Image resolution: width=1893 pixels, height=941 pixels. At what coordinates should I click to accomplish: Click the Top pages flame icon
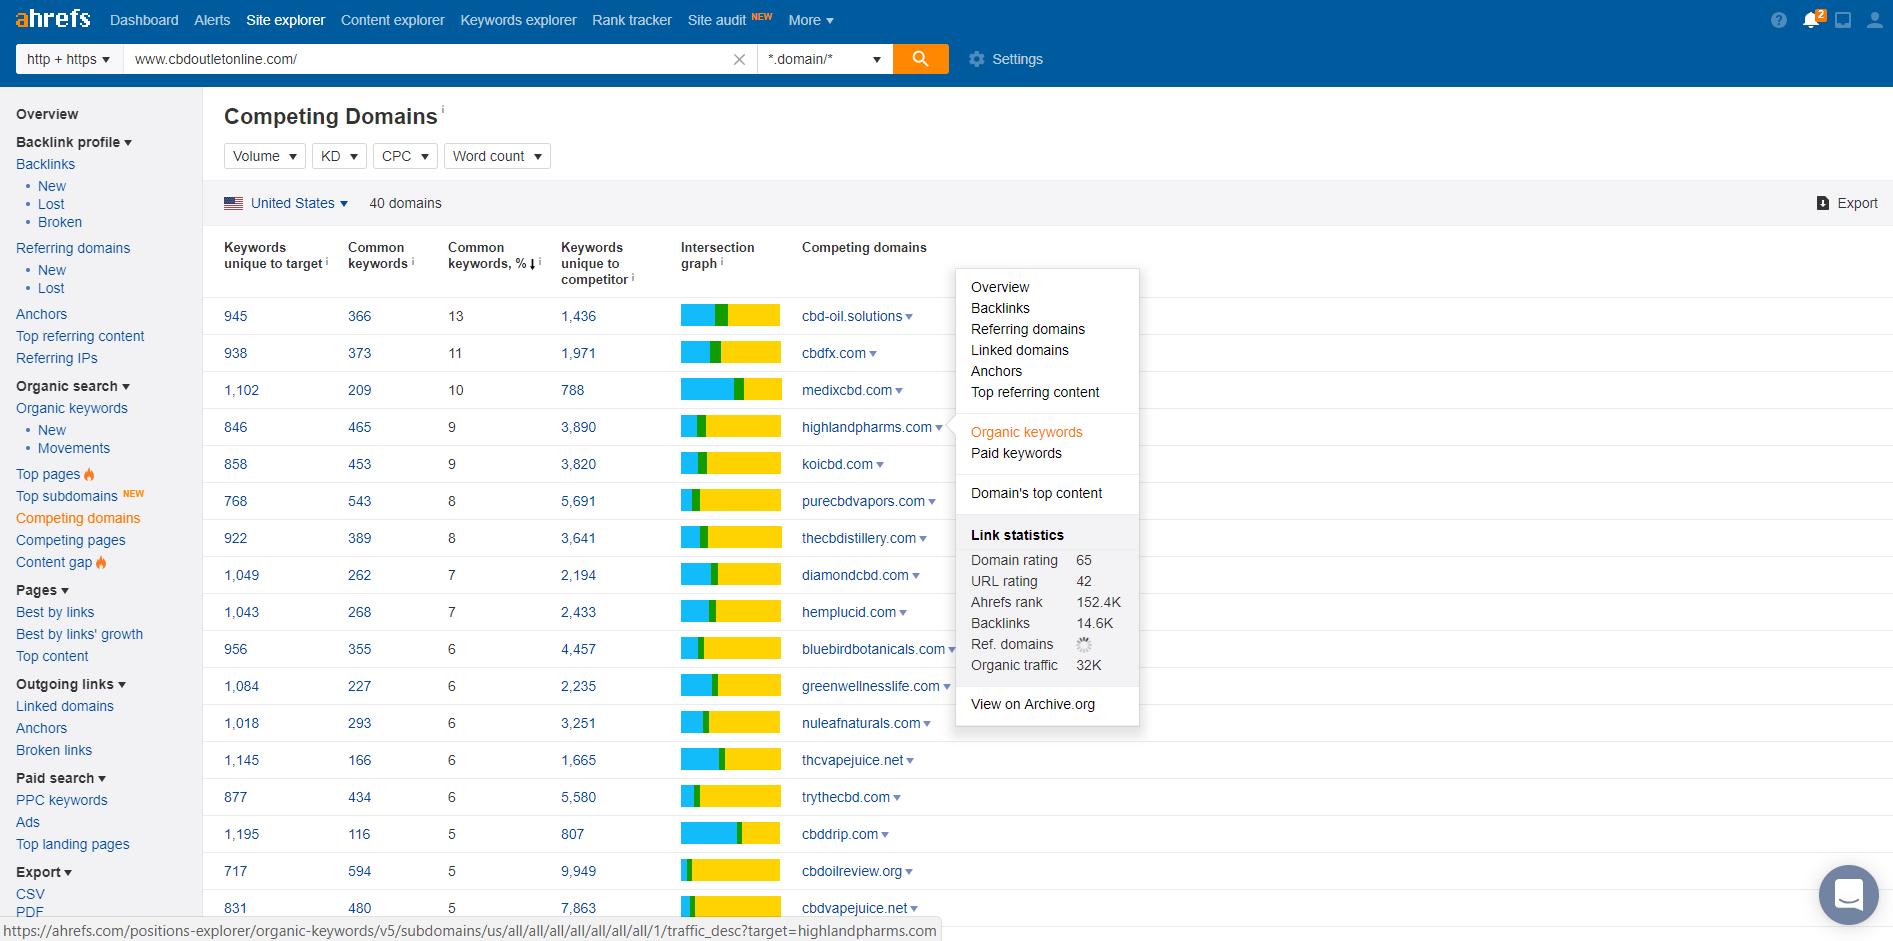click(89, 474)
